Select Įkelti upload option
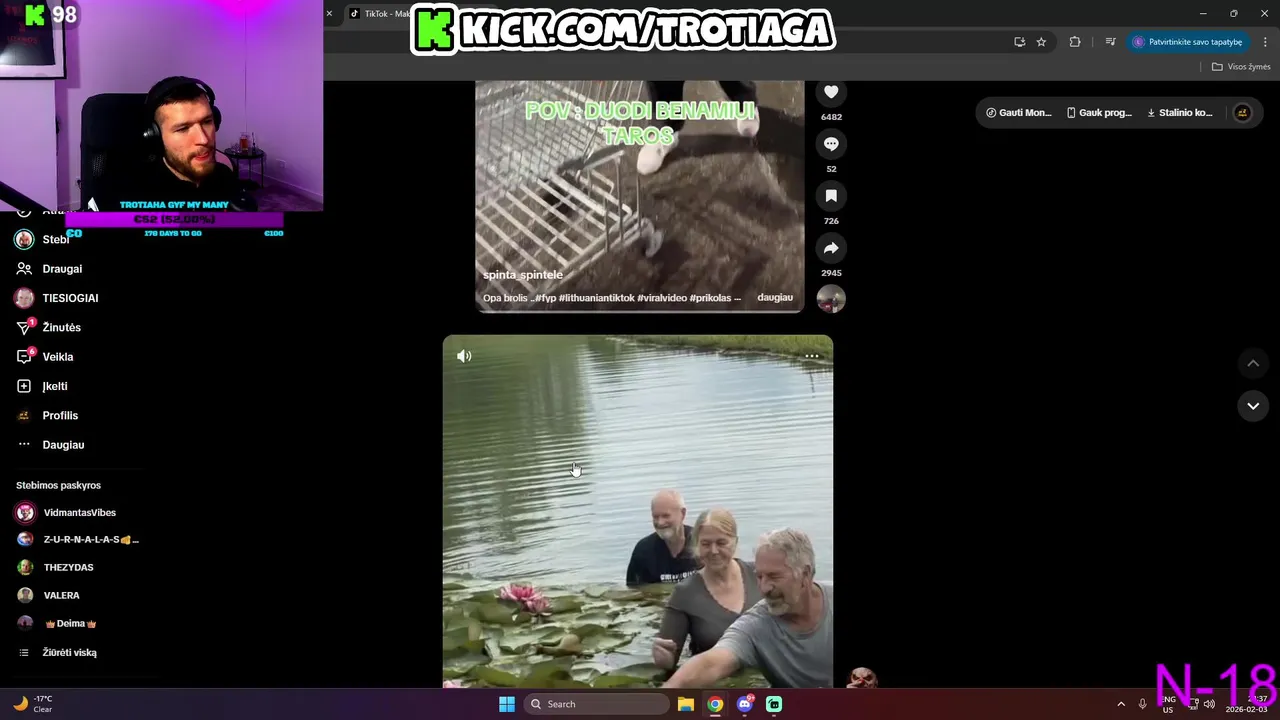Viewport: 1280px width, 720px height. (x=55, y=386)
